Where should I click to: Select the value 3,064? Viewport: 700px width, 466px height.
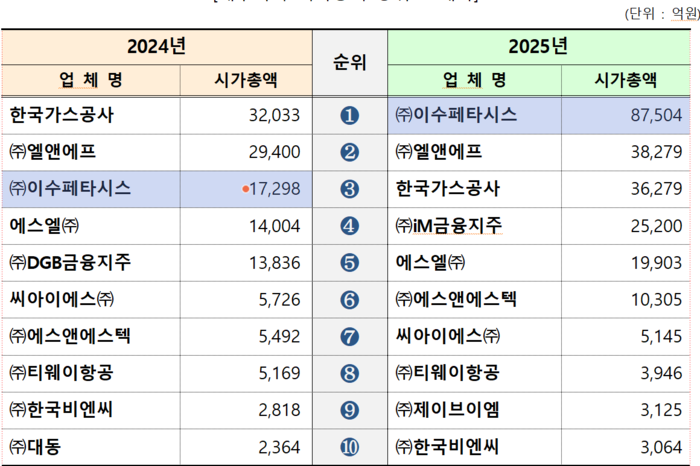[661, 447]
